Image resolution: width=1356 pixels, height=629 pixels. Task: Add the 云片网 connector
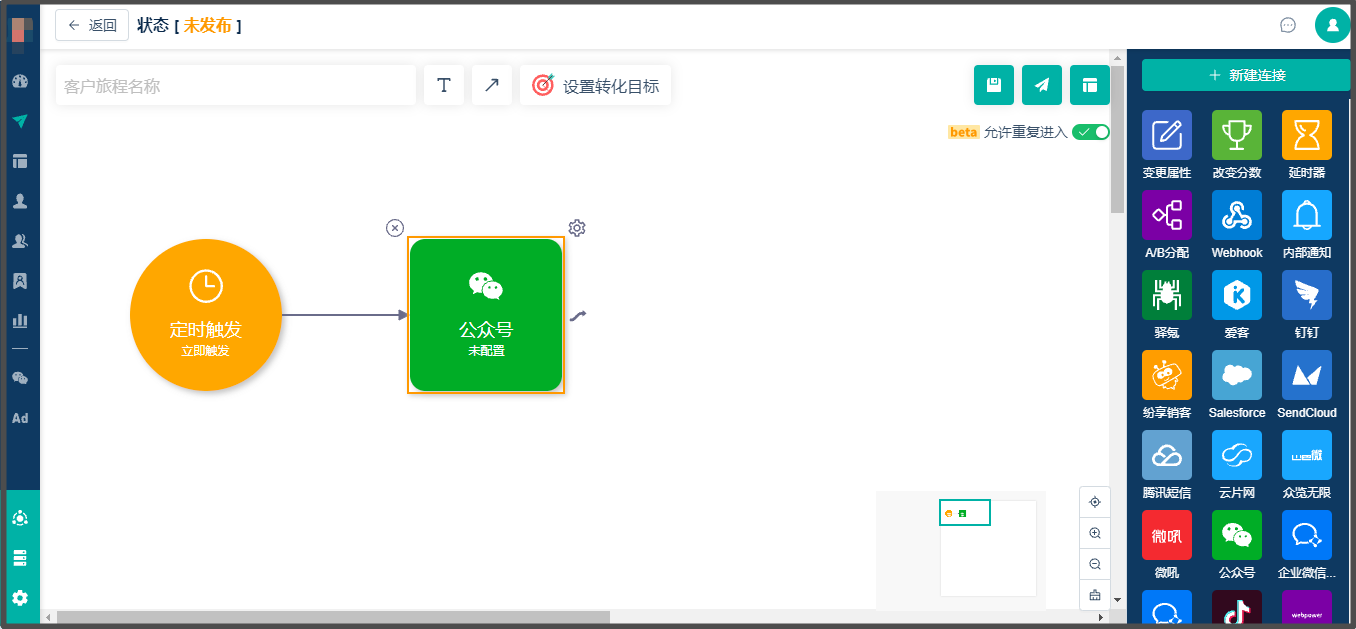click(1237, 455)
